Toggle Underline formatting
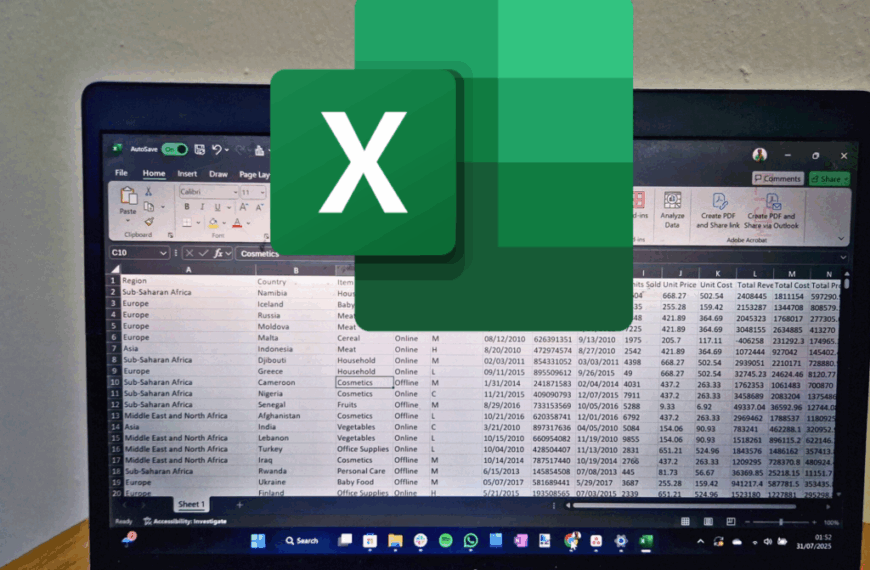870x570 pixels. point(217,208)
